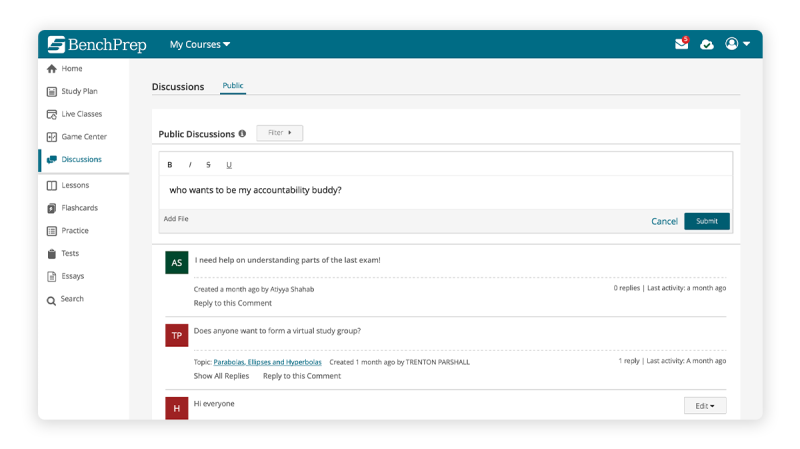Image resolution: width=800 pixels, height=449 pixels.
Task: Open the mail inbox icon with notification badge
Action: 682,43
